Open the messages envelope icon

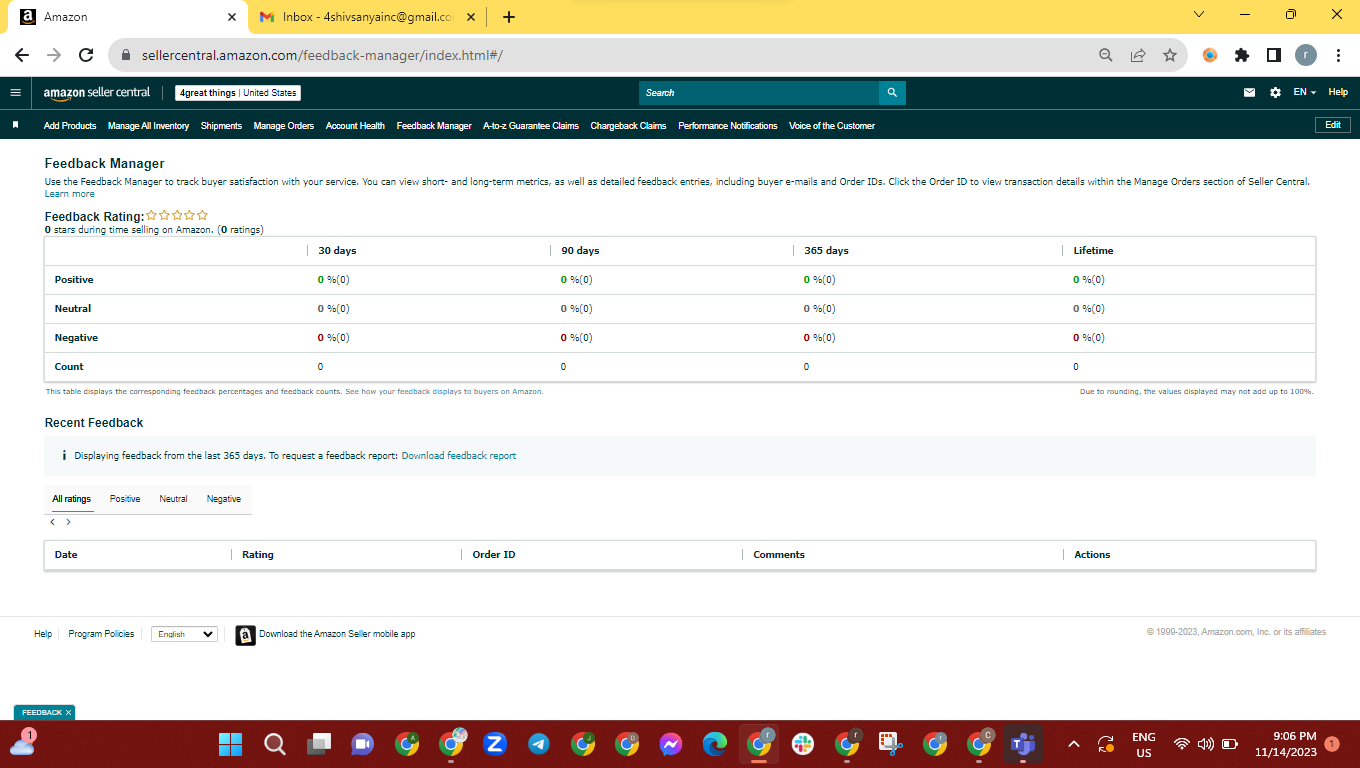(1249, 93)
